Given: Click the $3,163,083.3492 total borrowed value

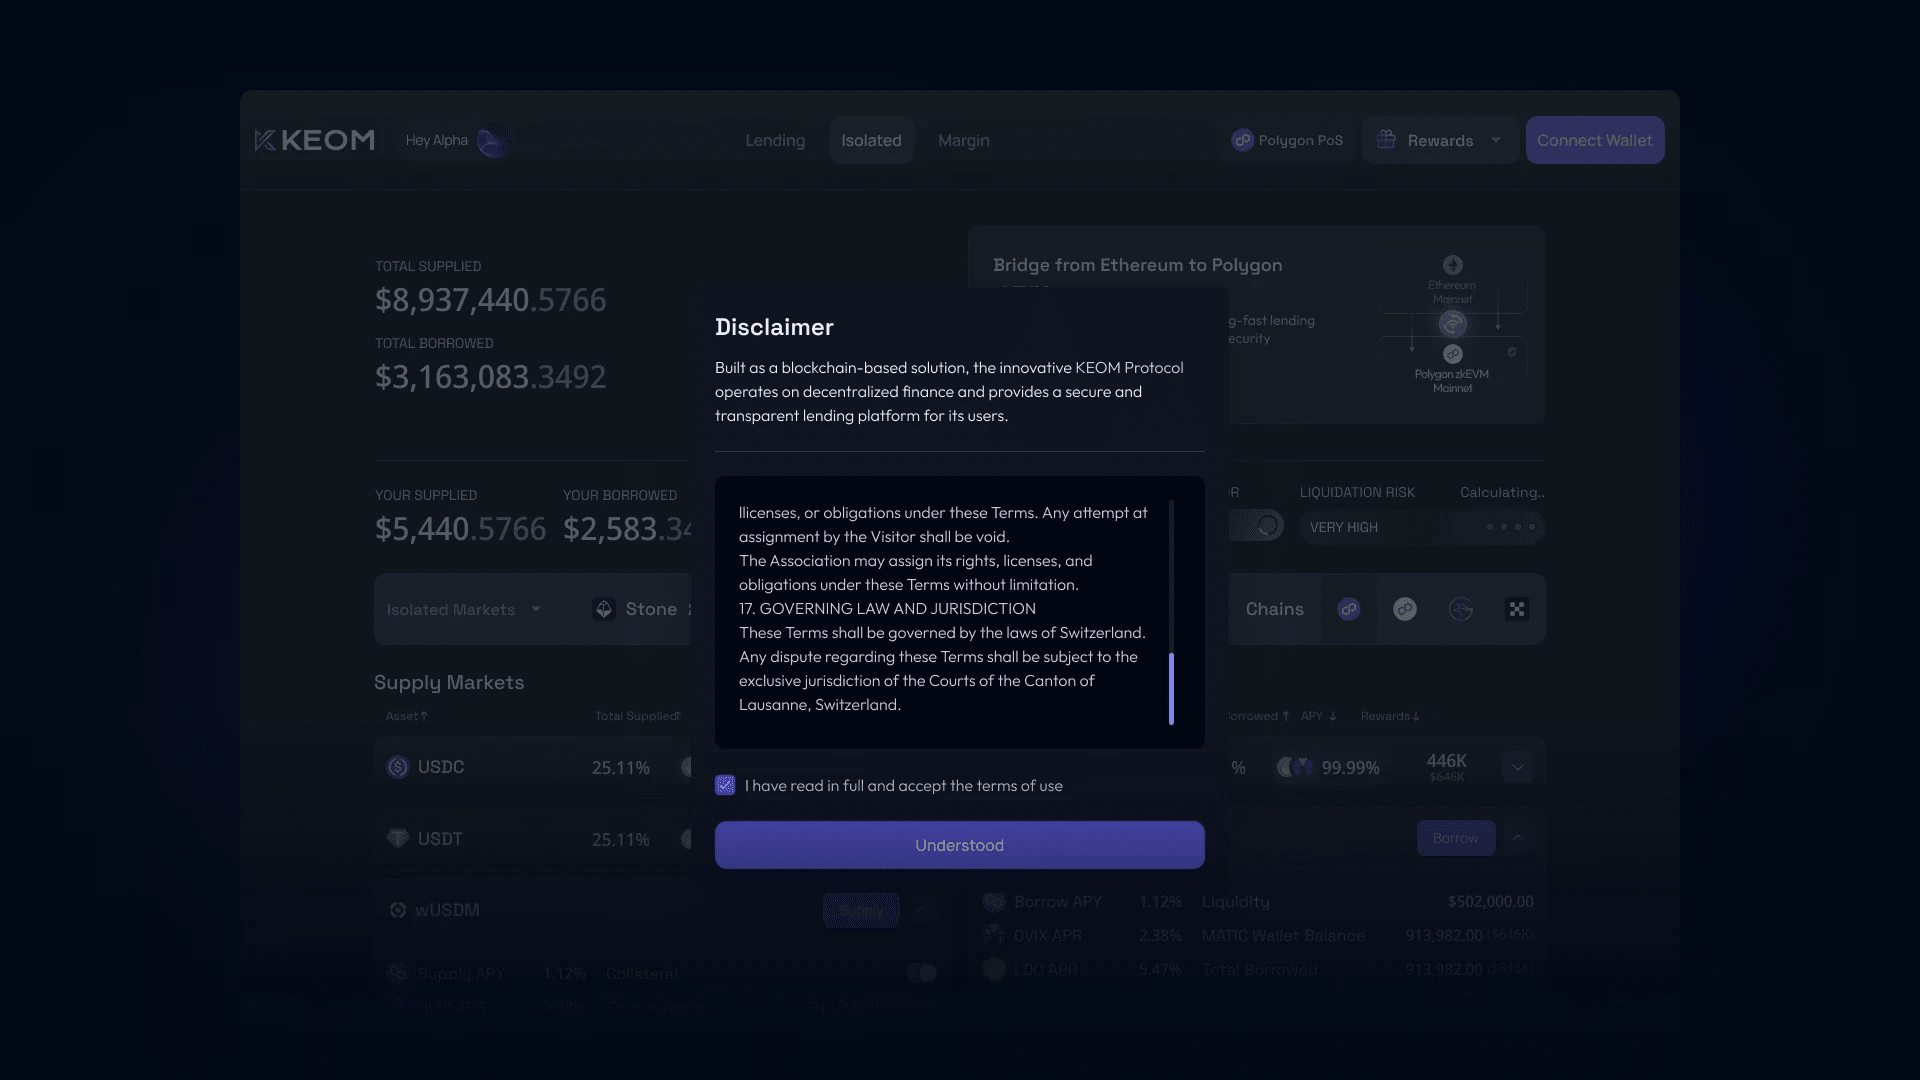Looking at the screenshot, I should (x=490, y=377).
